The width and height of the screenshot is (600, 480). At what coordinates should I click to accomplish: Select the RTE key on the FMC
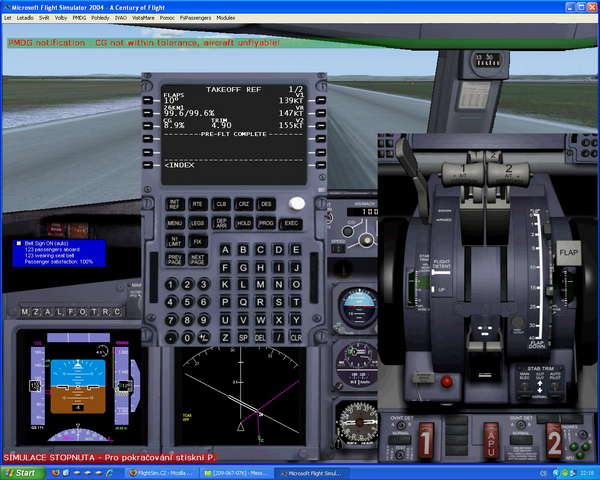click(x=197, y=204)
